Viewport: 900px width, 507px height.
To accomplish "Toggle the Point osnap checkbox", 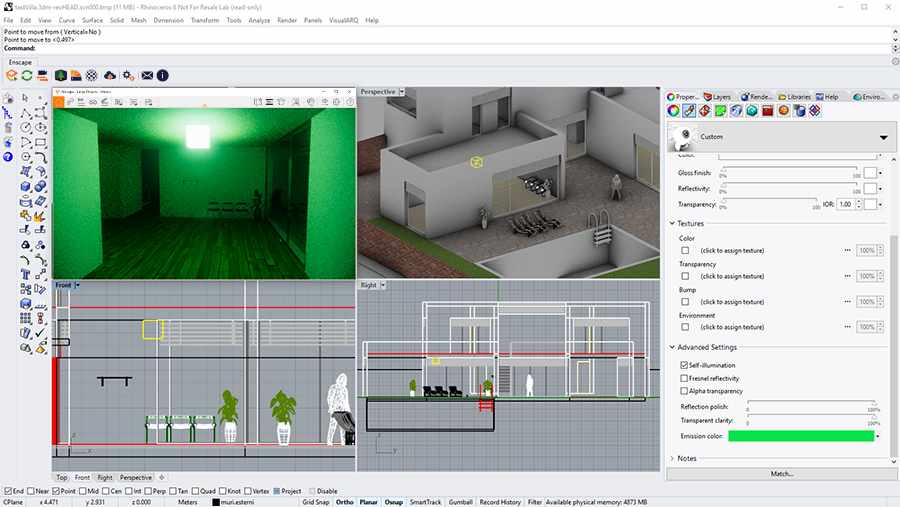I will tap(56, 491).
